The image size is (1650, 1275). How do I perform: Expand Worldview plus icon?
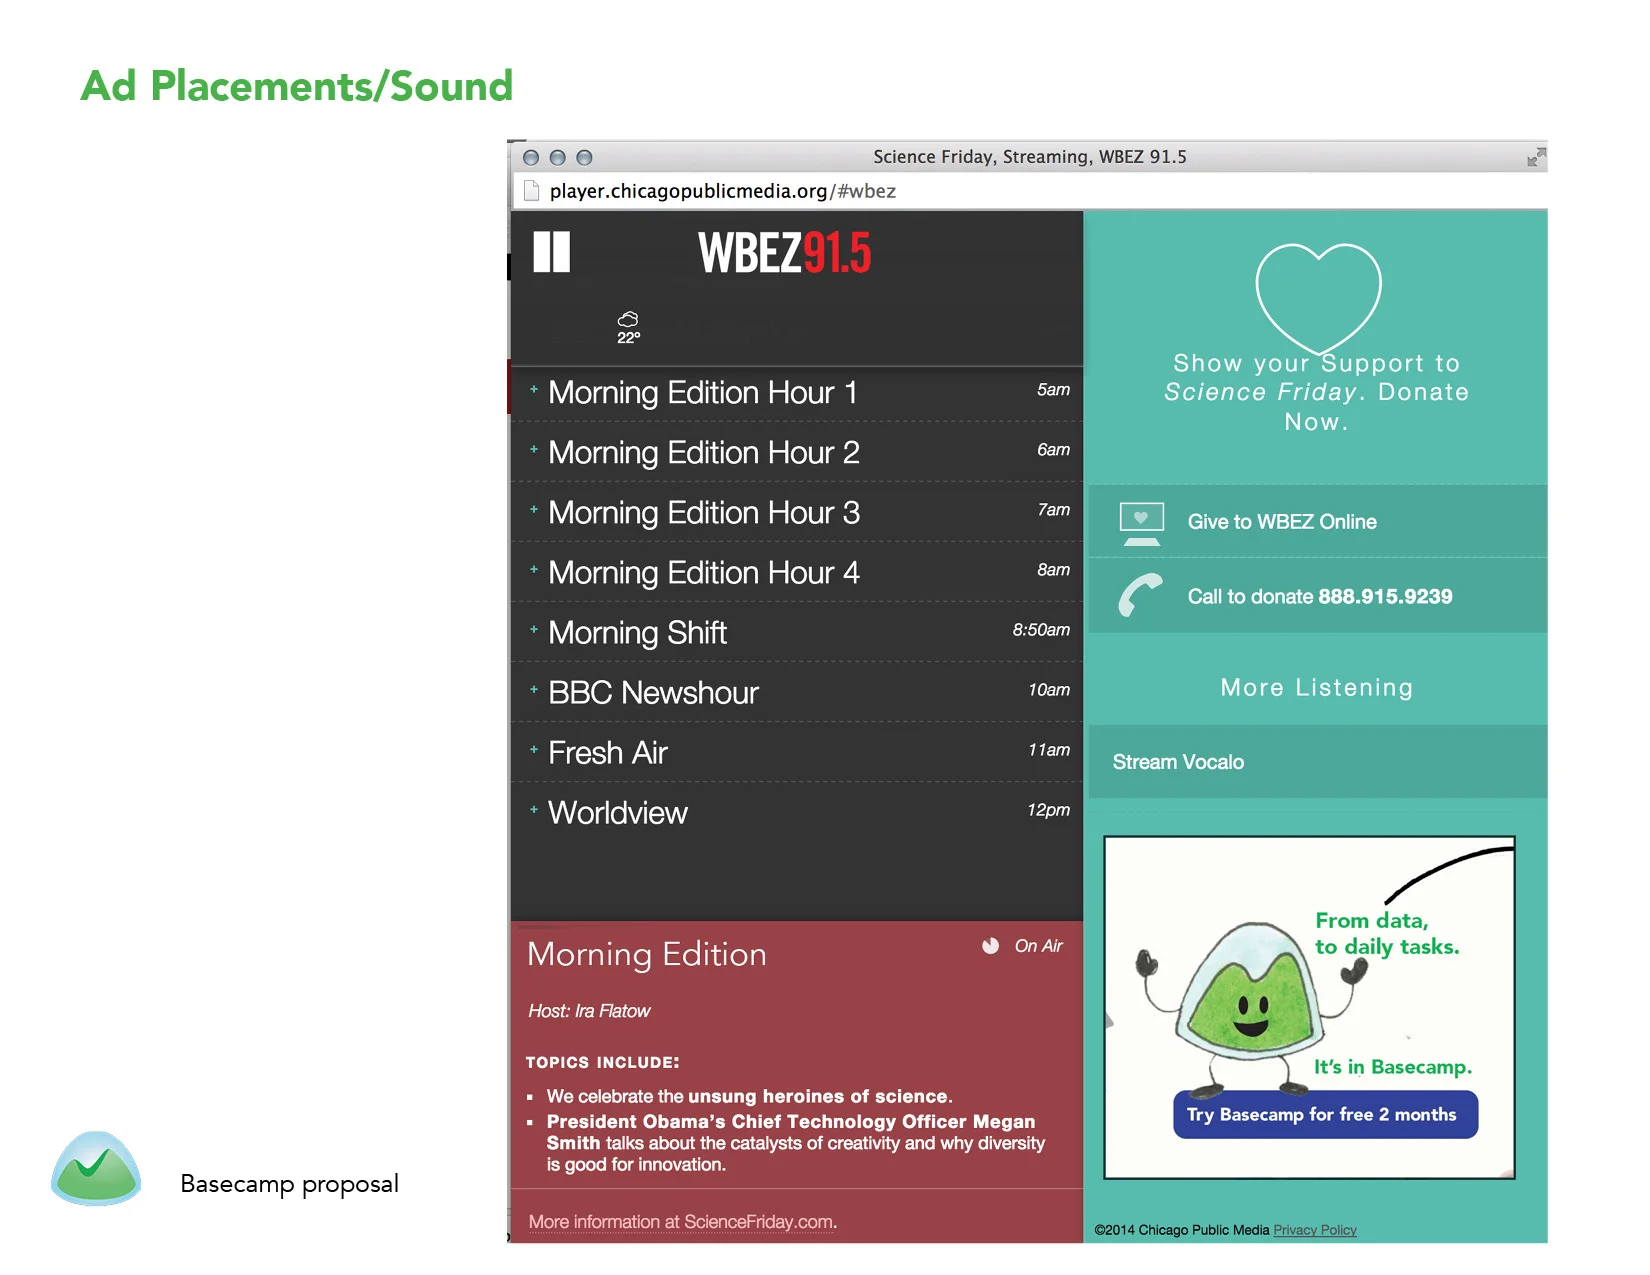[534, 809]
